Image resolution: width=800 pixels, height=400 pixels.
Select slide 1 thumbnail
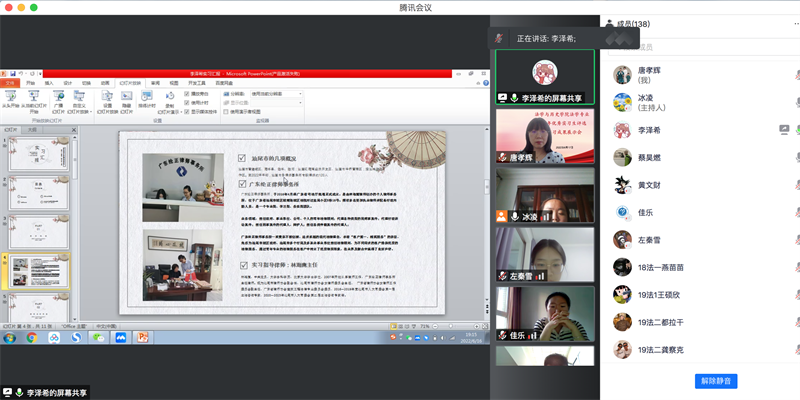click(x=39, y=154)
